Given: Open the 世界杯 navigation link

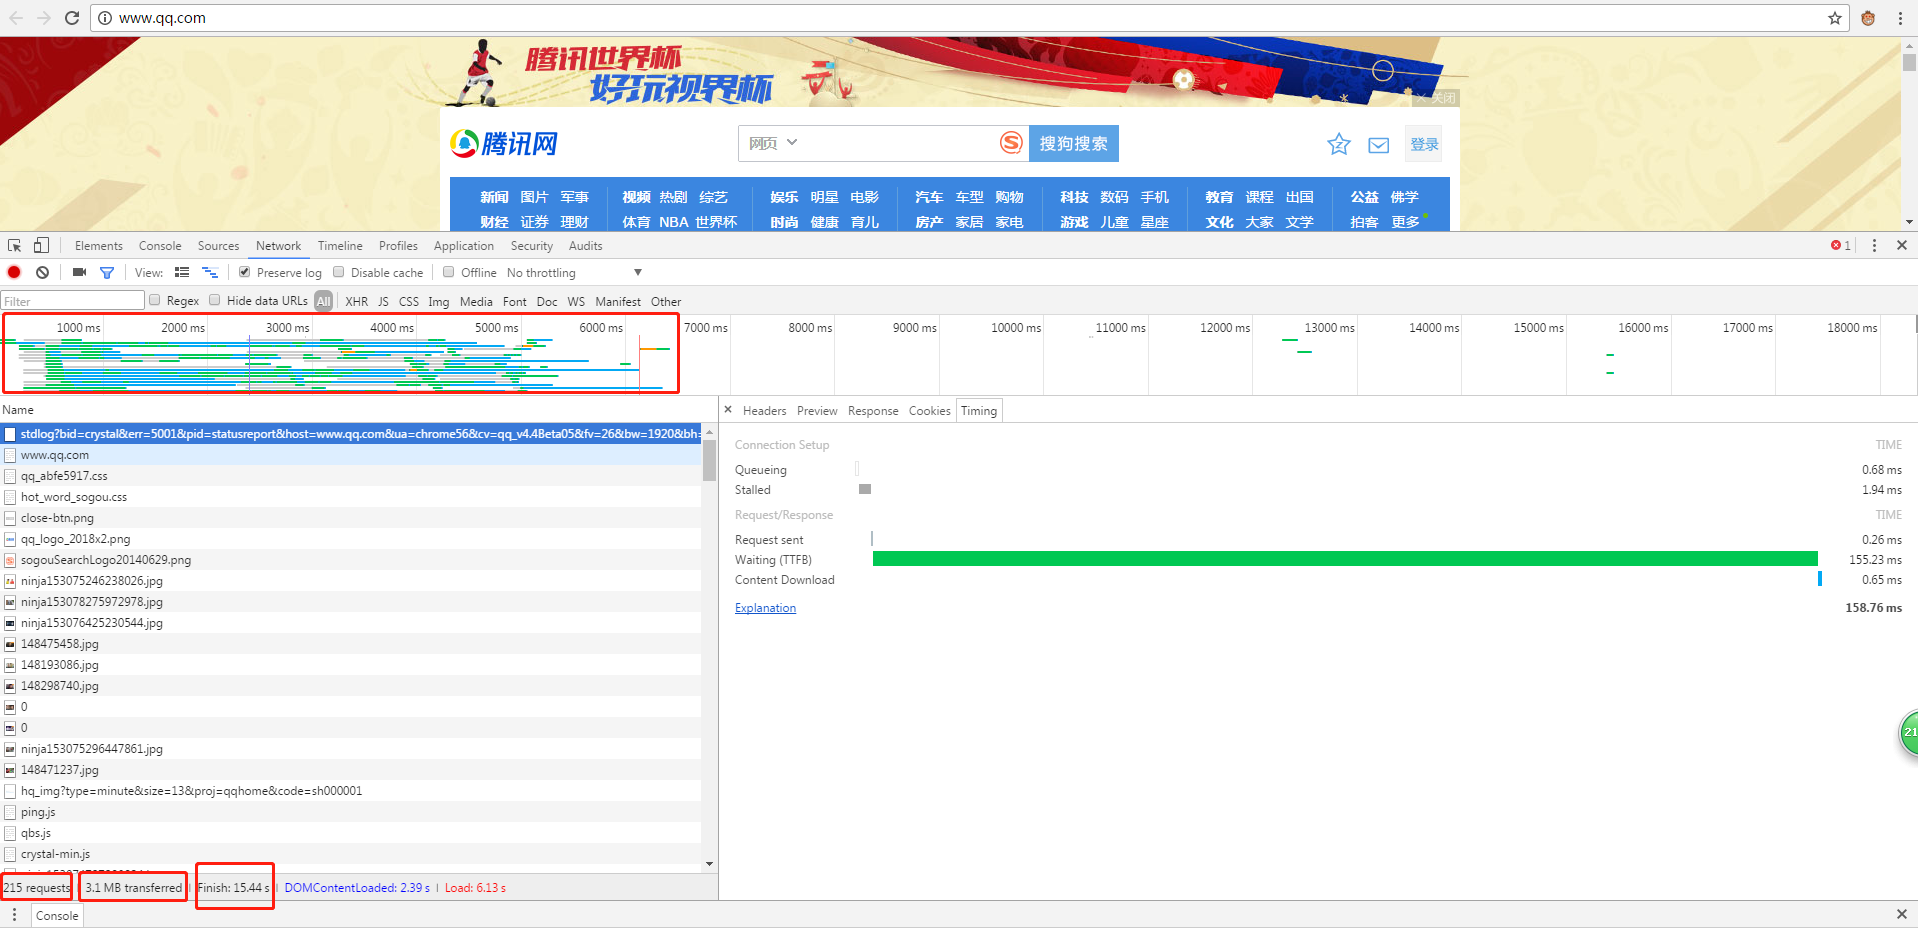Looking at the screenshot, I should (716, 222).
